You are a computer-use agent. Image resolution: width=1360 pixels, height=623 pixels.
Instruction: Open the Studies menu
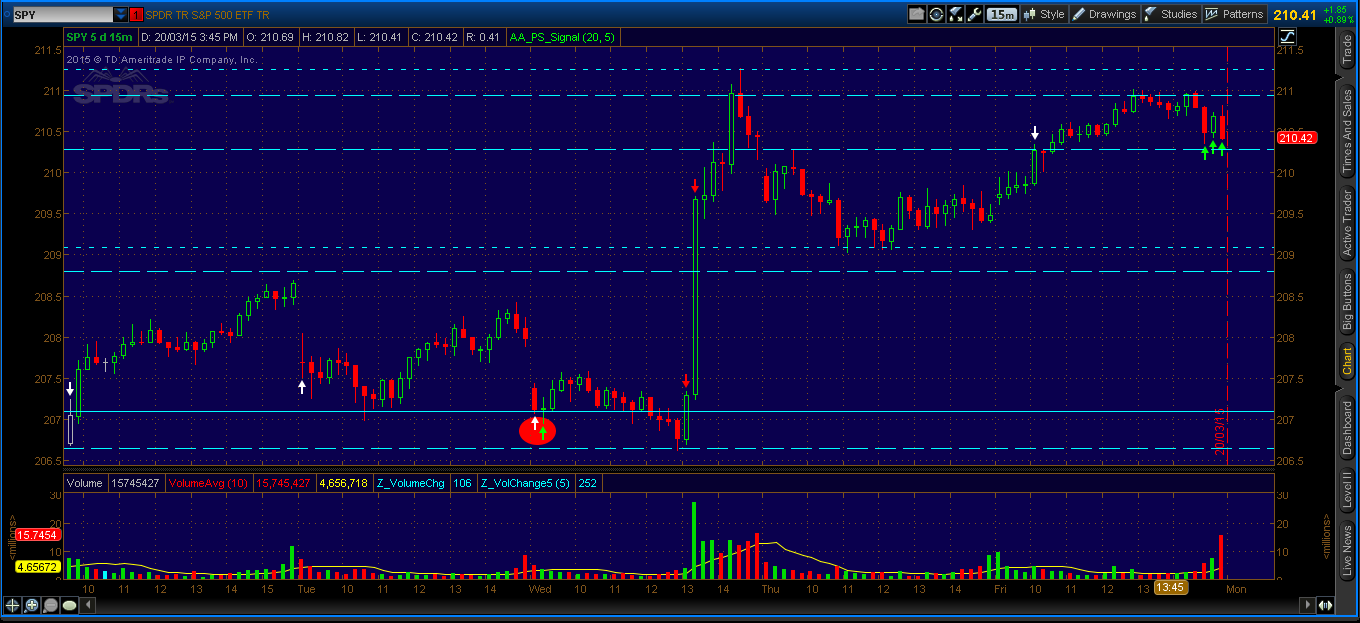click(1171, 14)
